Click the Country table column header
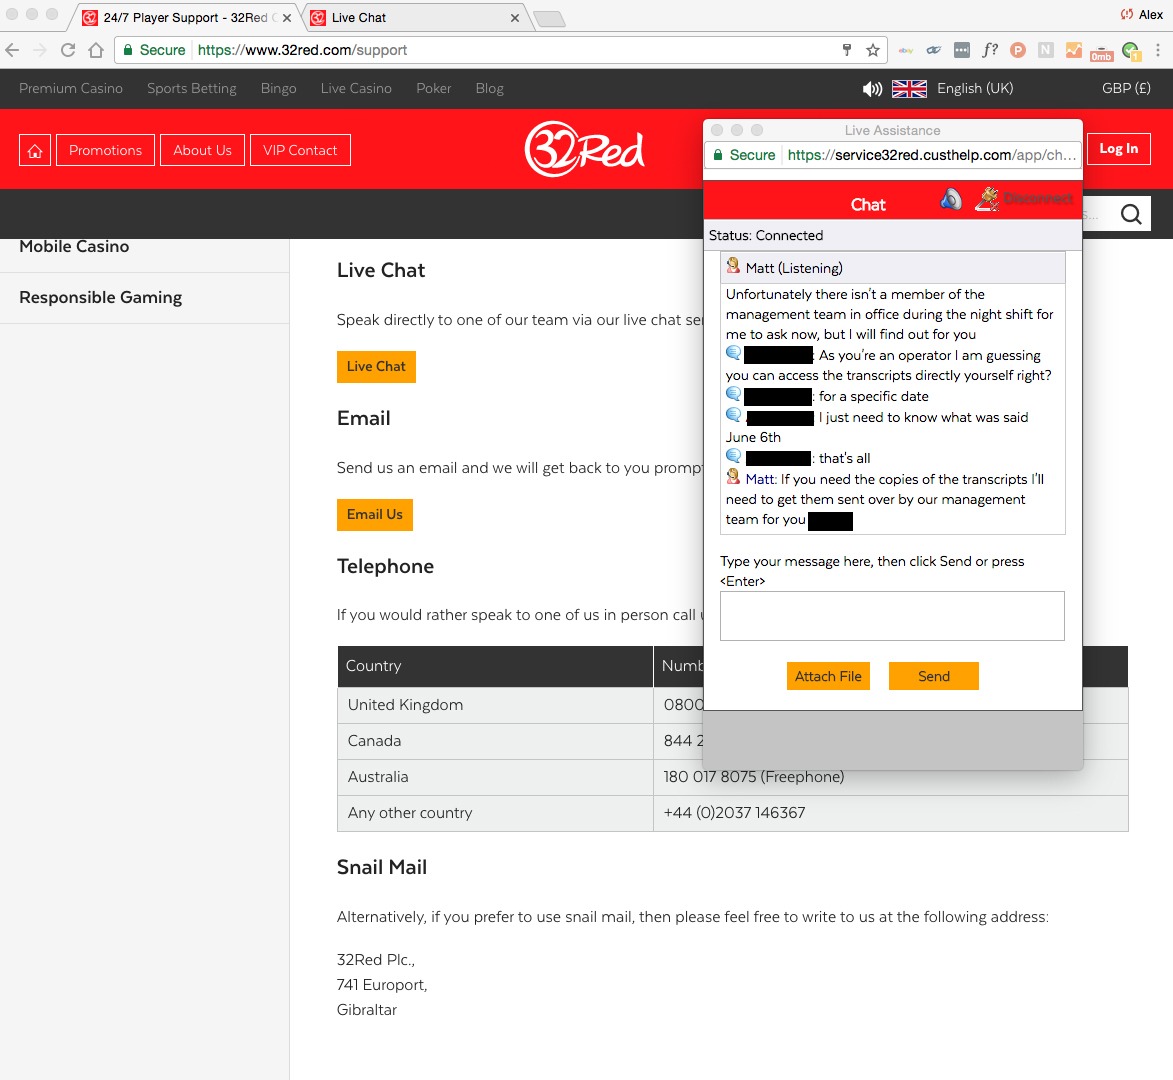The width and height of the screenshot is (1173, 1080). pos(495,666)
